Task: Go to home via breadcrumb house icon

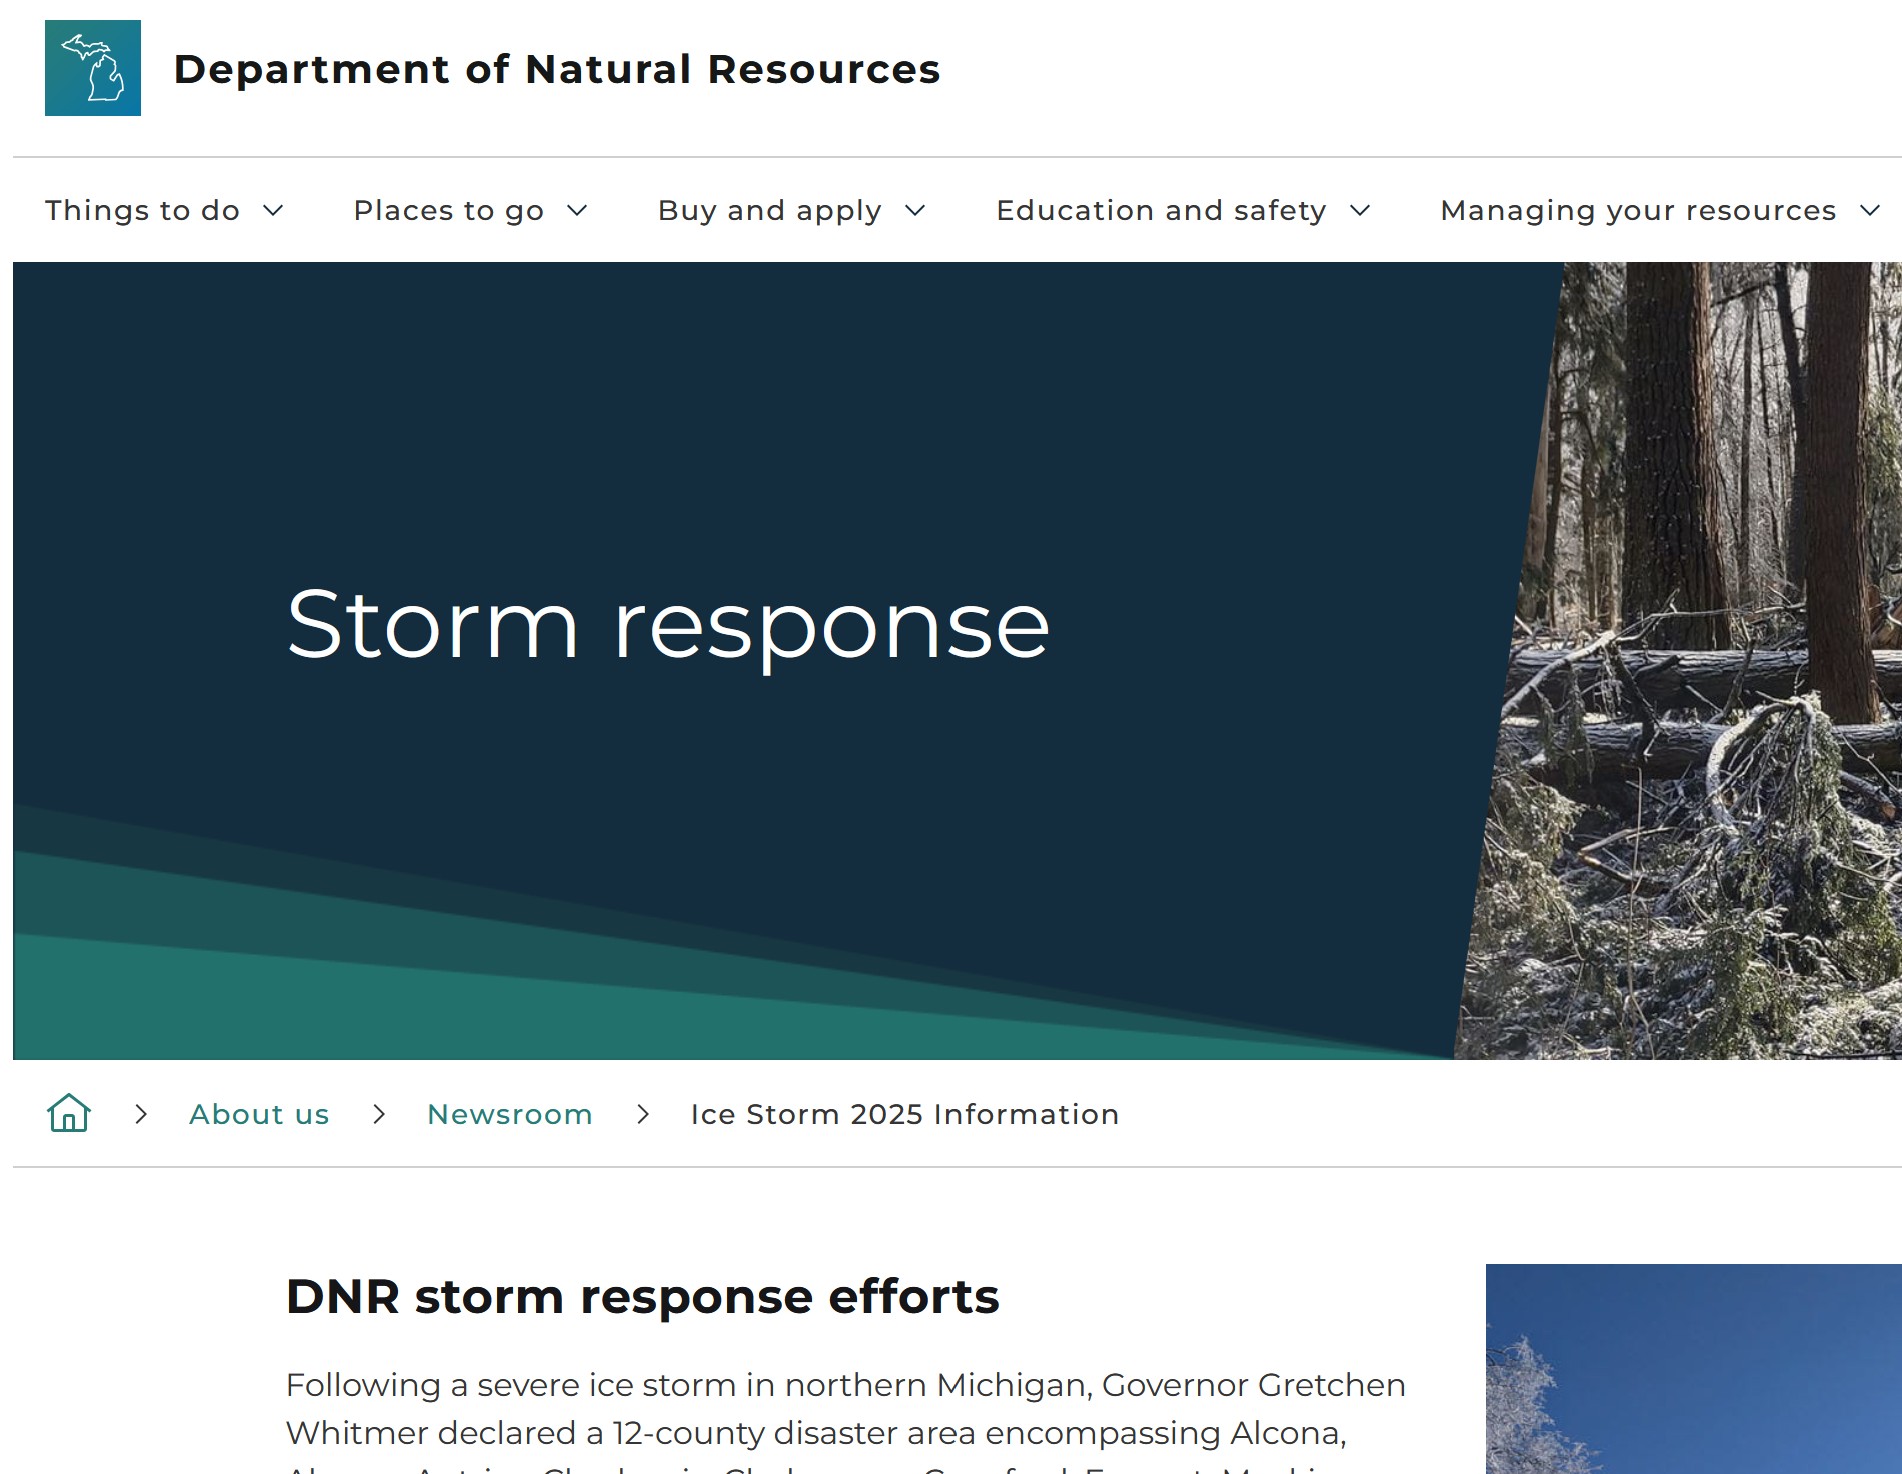Action: coord(69,1113)
